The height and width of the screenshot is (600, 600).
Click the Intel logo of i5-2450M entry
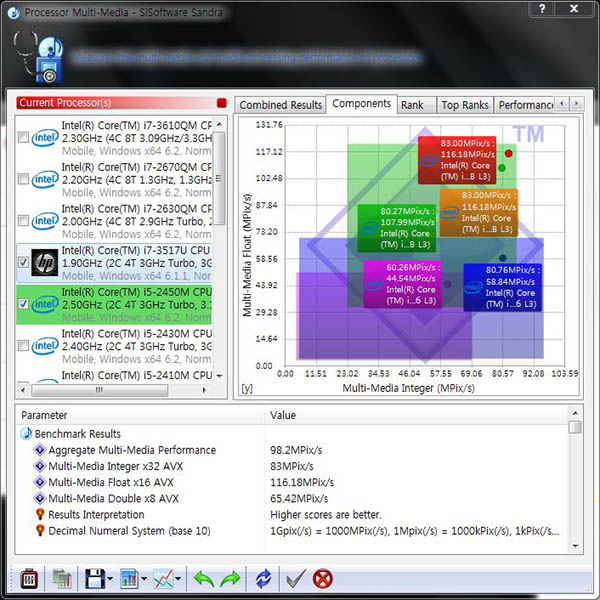pyautogui.click(x=45, y=305)
